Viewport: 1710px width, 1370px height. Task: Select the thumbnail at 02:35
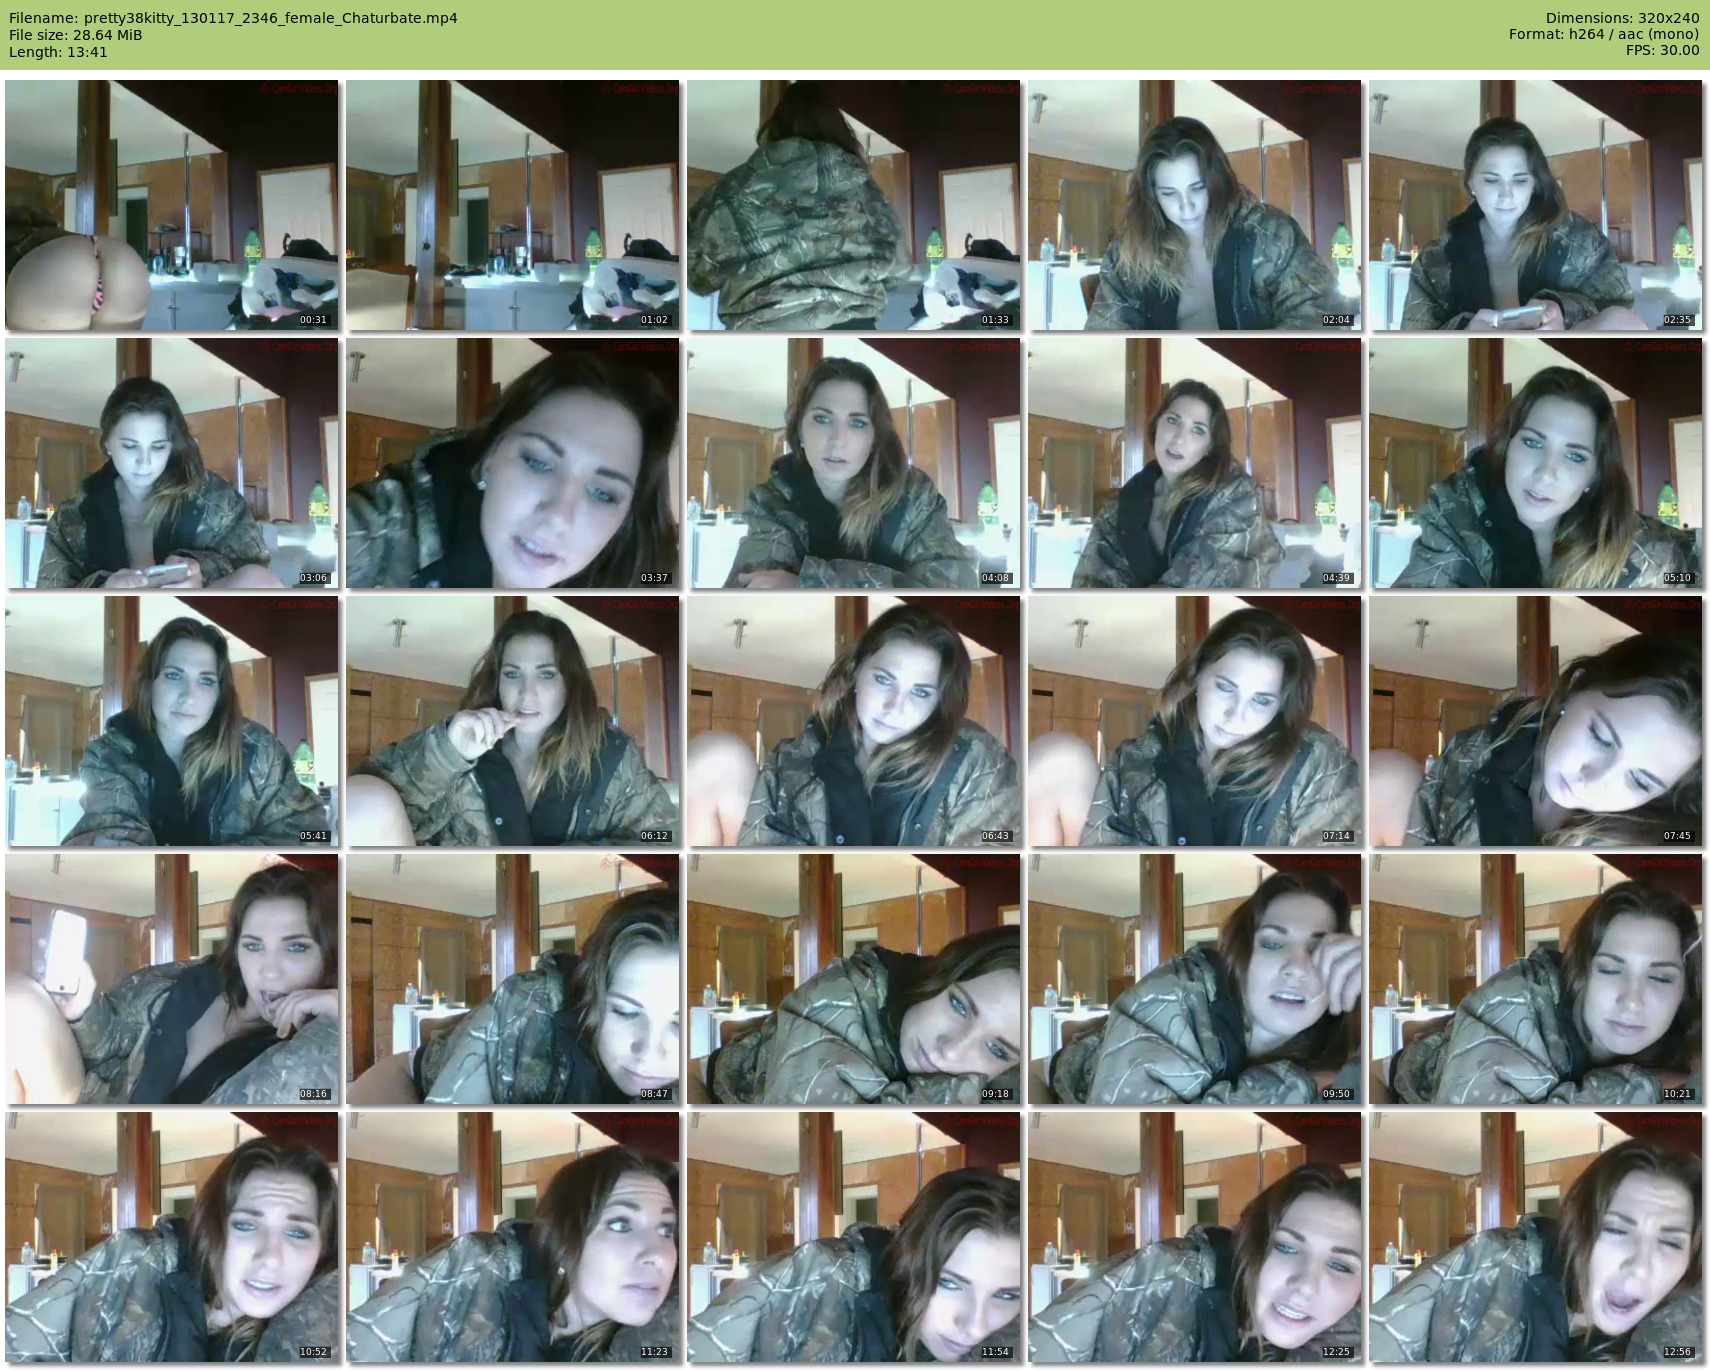click(1536, 205)
